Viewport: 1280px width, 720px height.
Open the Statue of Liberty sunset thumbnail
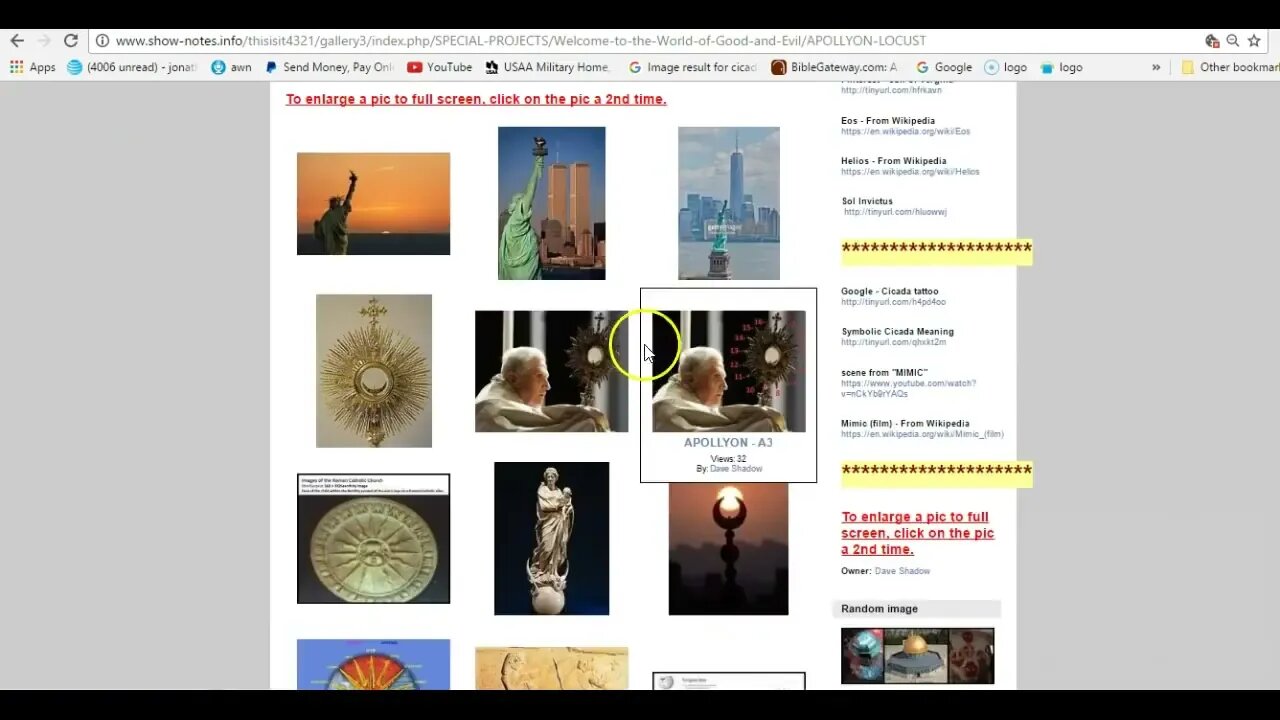click(x=373, y=203)
